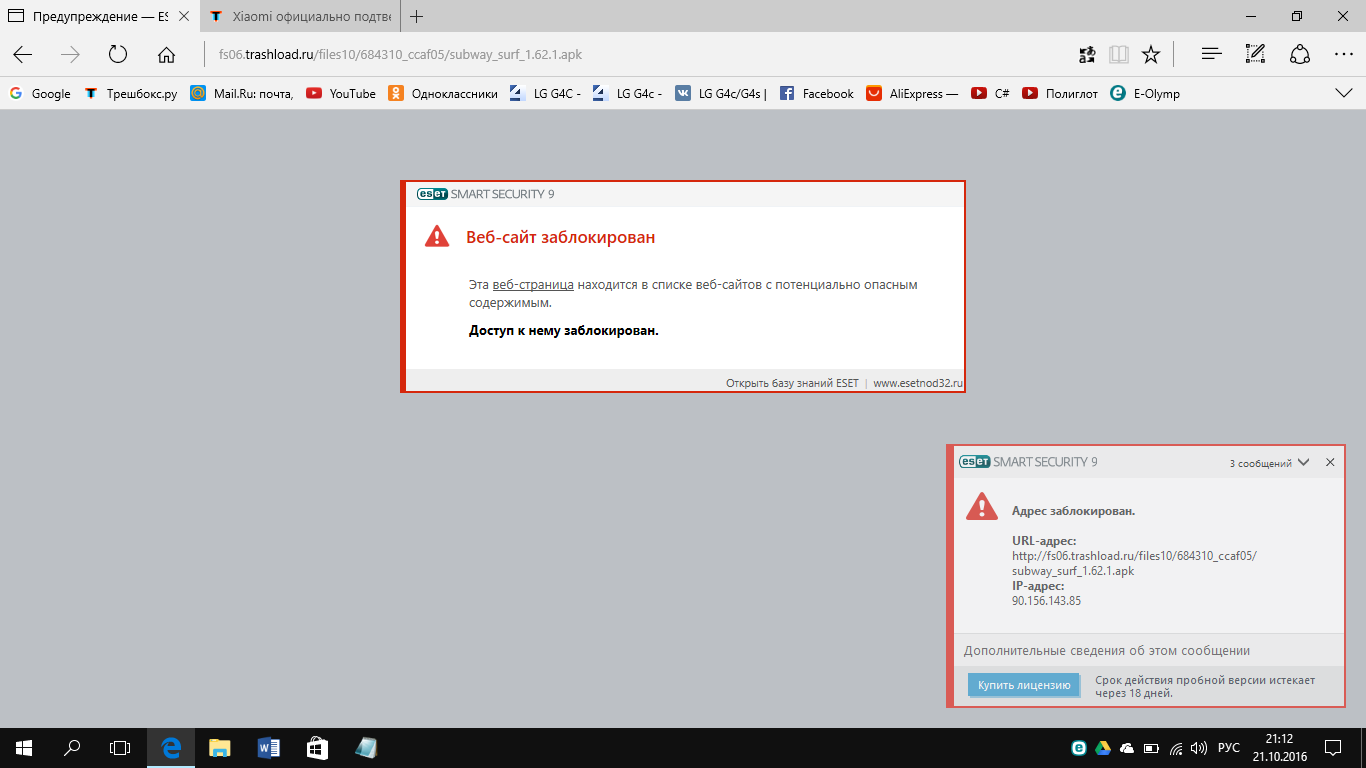Open the Google bookmark
1366x768 pixels.
pos(40,93)
